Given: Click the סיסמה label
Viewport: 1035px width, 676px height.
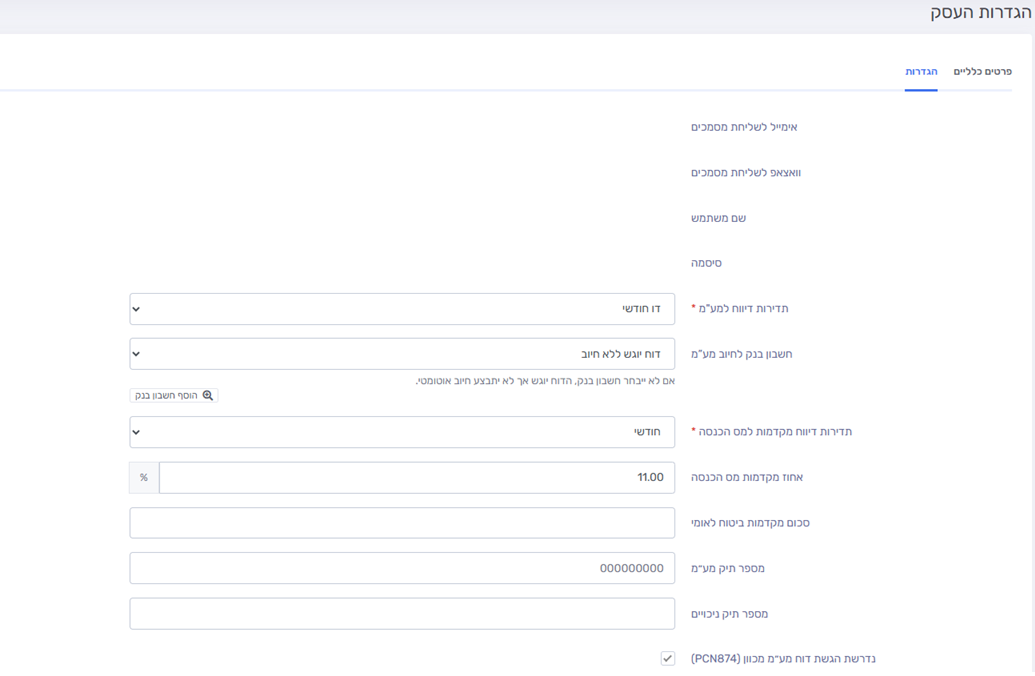Looking at the screenshot, I should click(706, 263).
